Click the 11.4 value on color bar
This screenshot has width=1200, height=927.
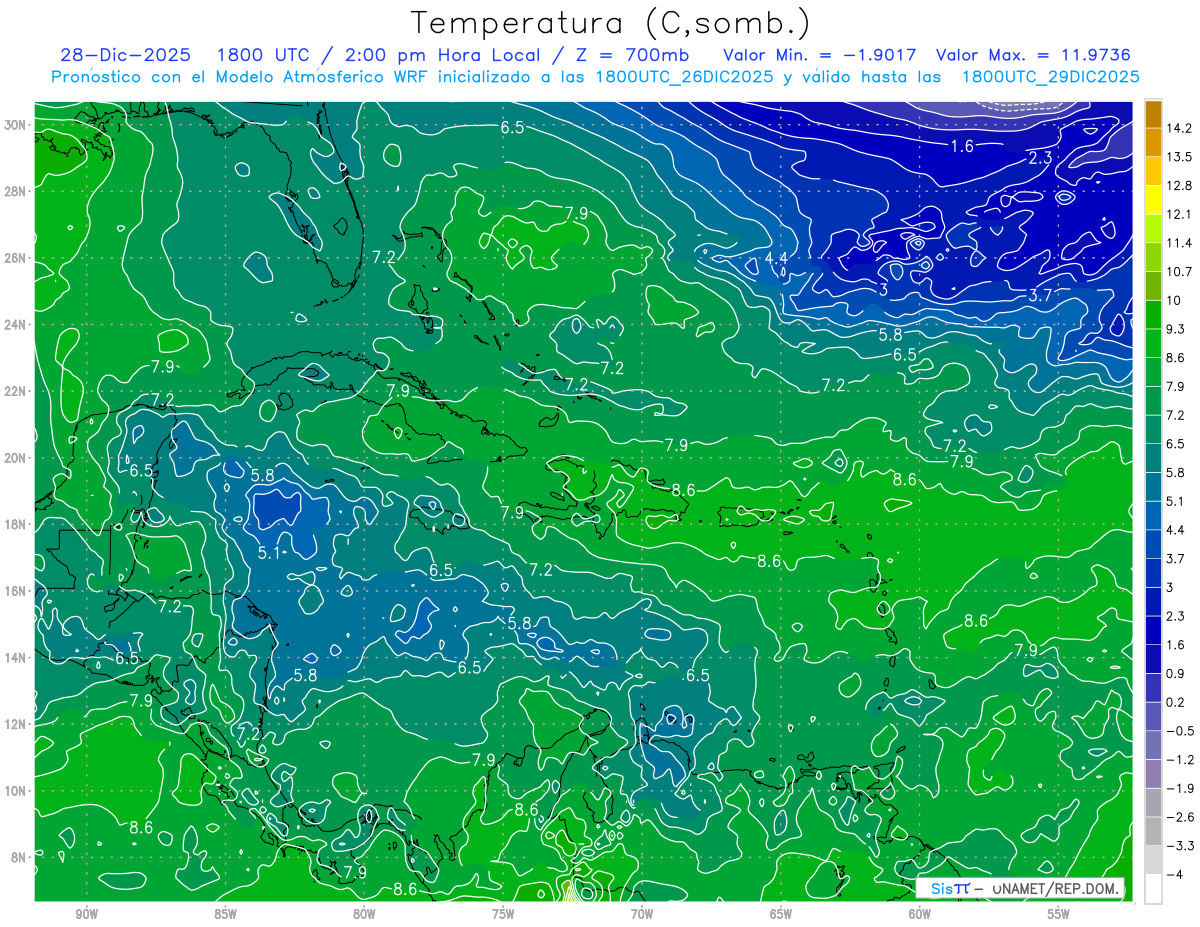1178,243
